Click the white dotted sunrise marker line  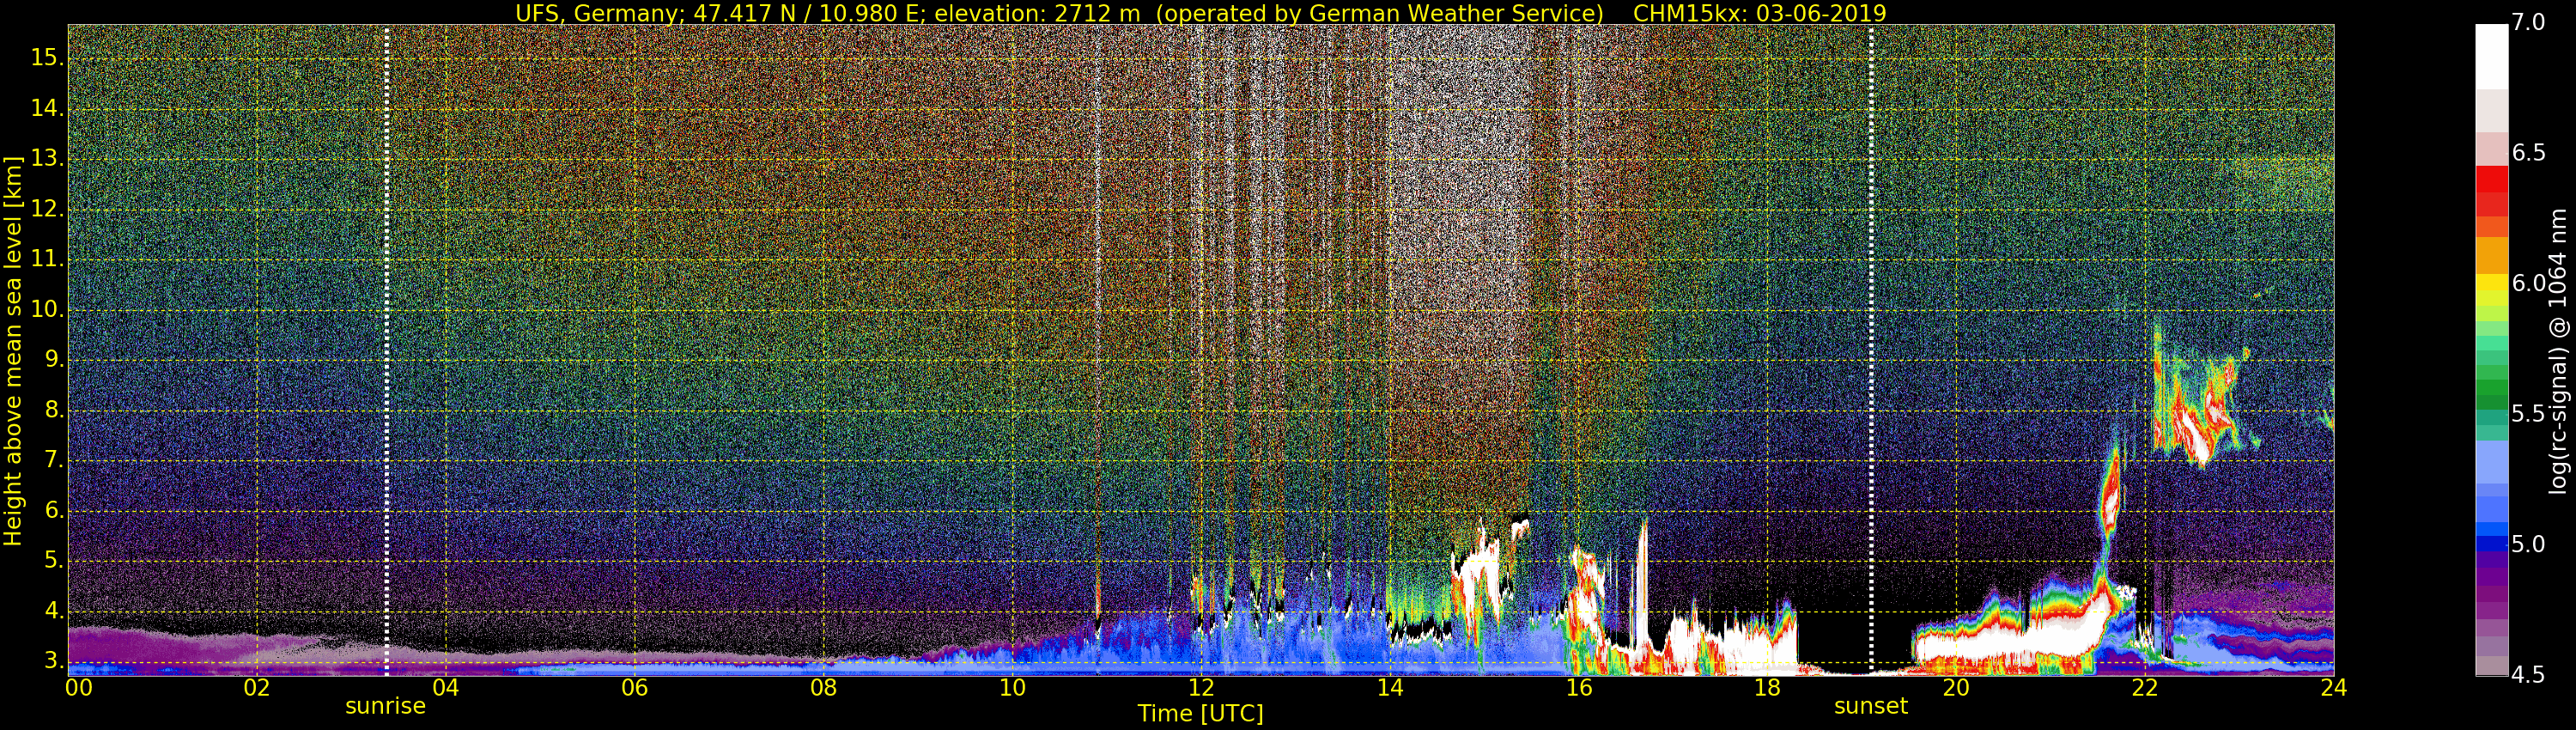point(386,350)
